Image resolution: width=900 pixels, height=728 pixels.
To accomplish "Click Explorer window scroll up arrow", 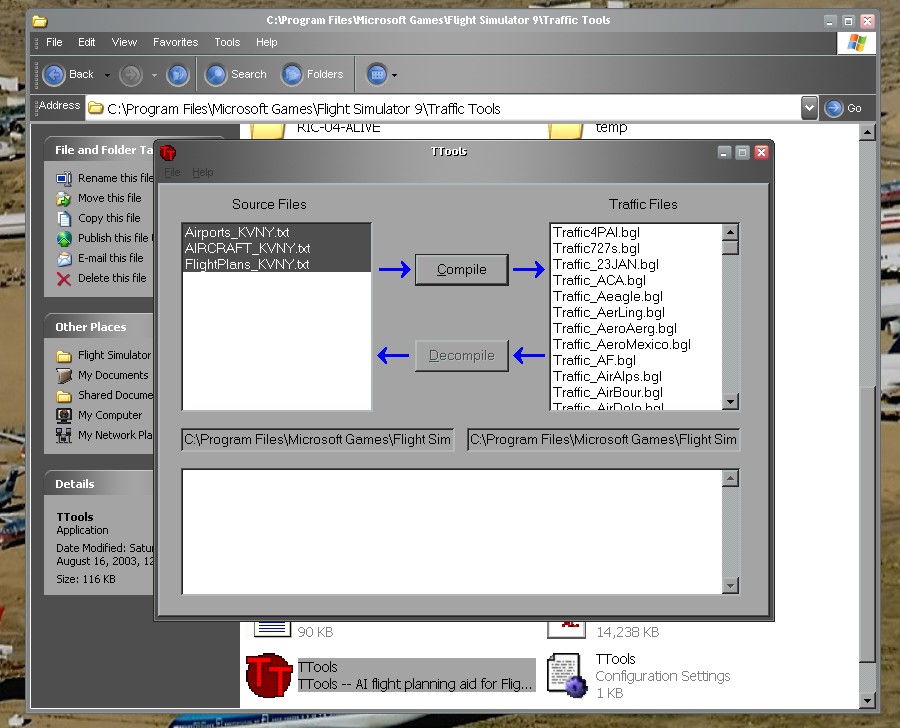I will point(867,133).
